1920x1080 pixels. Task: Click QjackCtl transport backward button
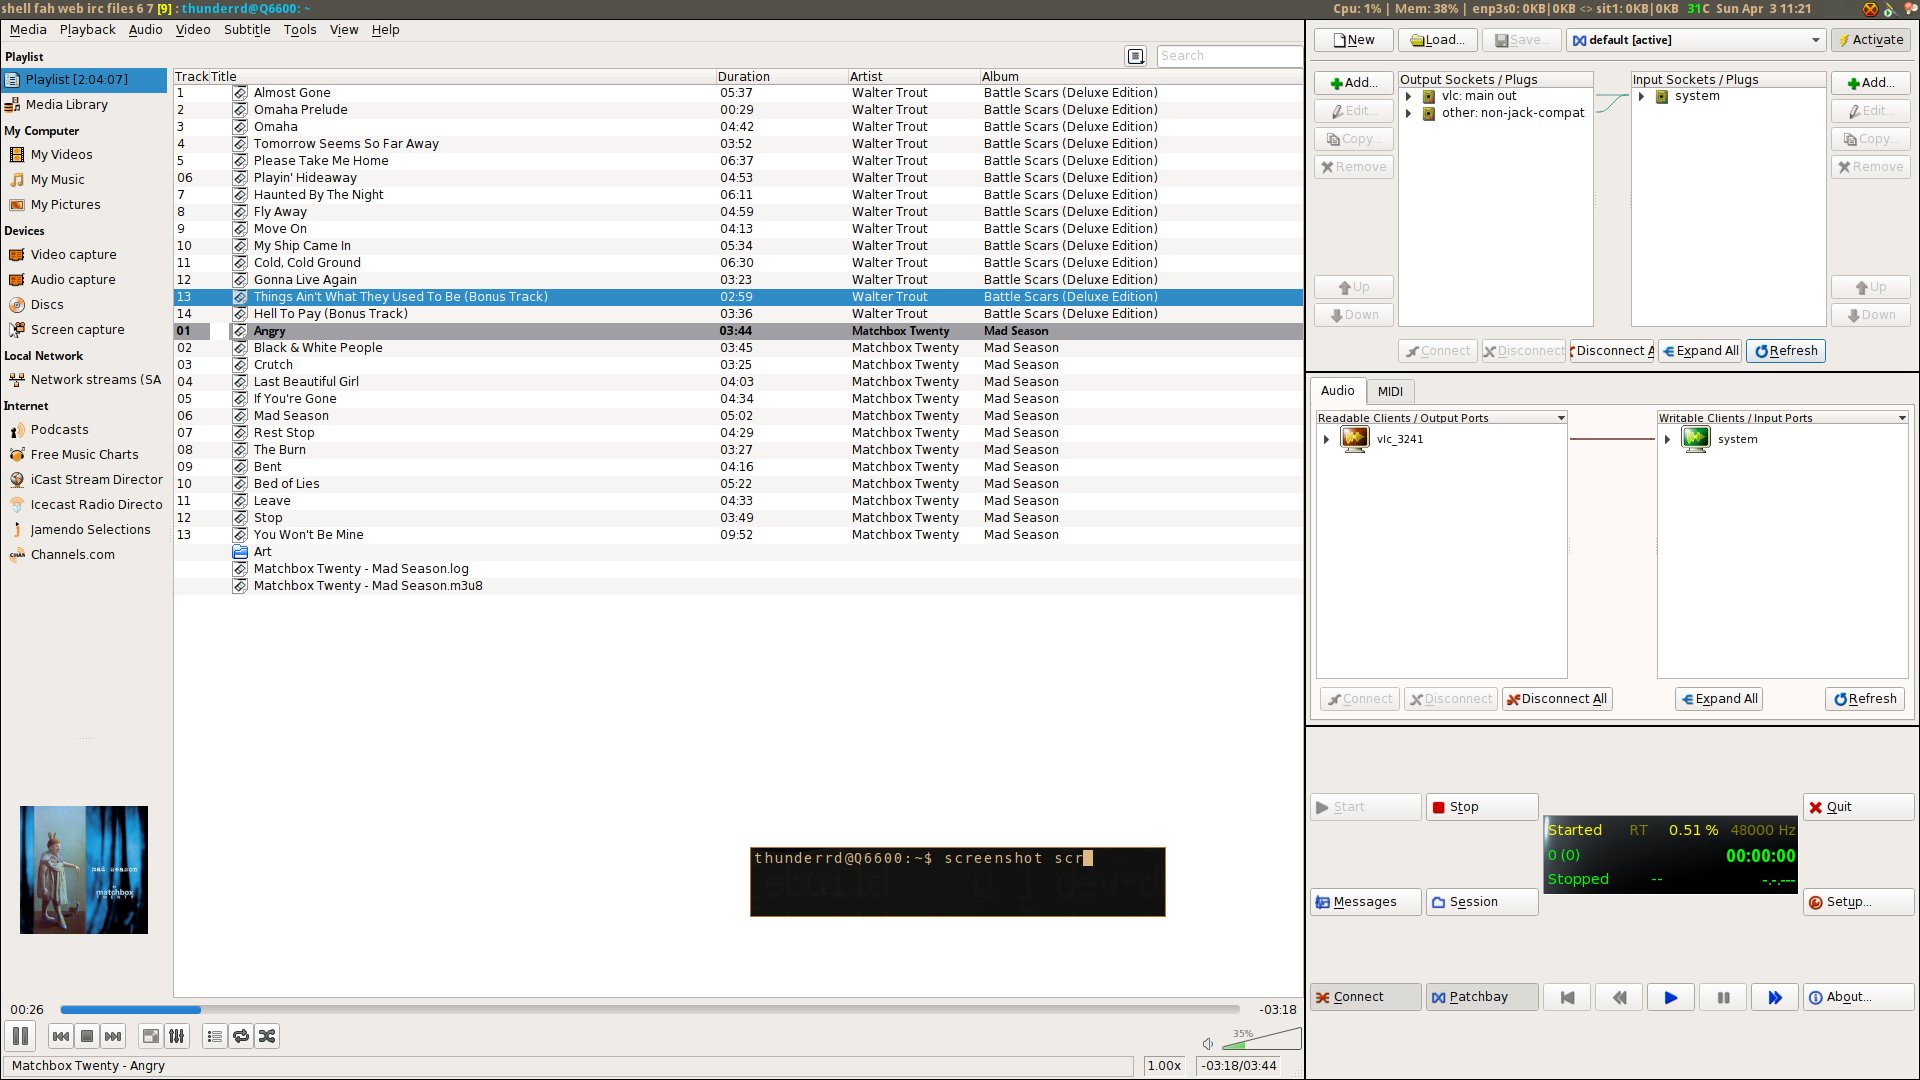(x=1619, y=997)
